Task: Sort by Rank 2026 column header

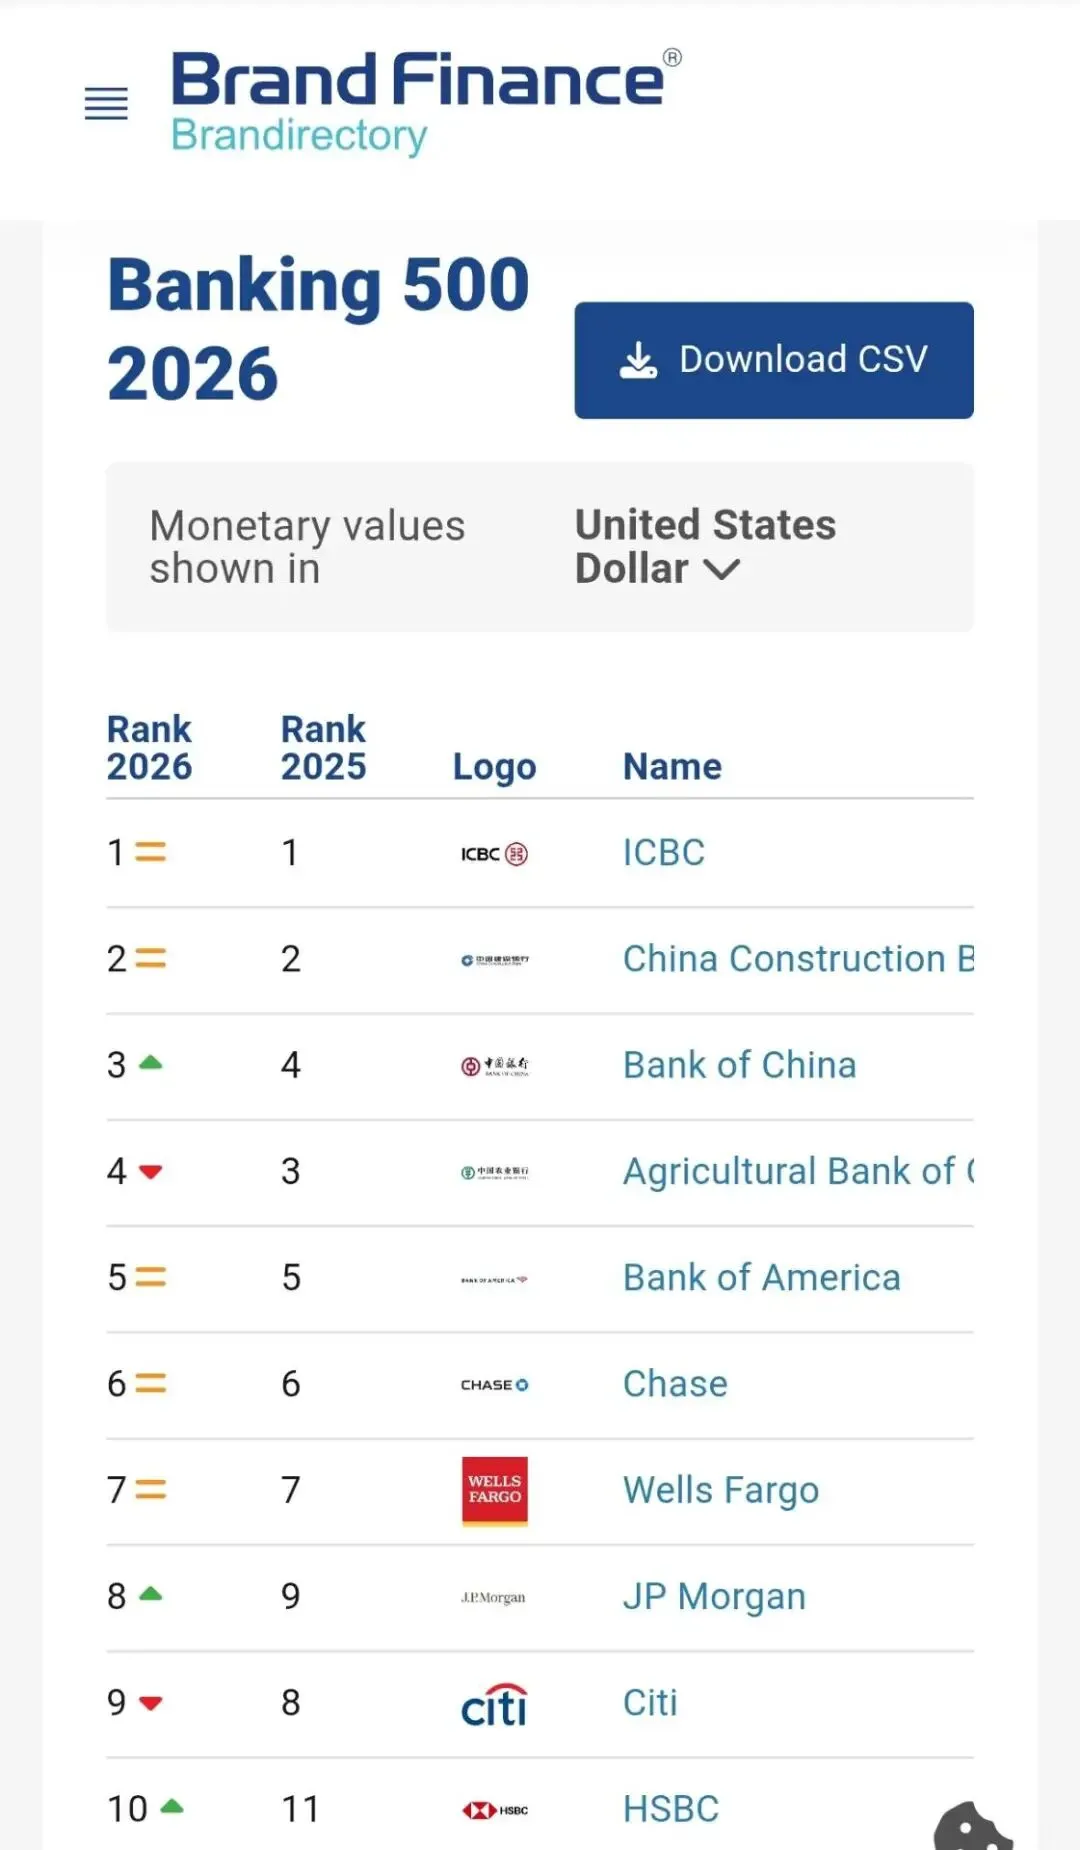Action: pos(149,747)
